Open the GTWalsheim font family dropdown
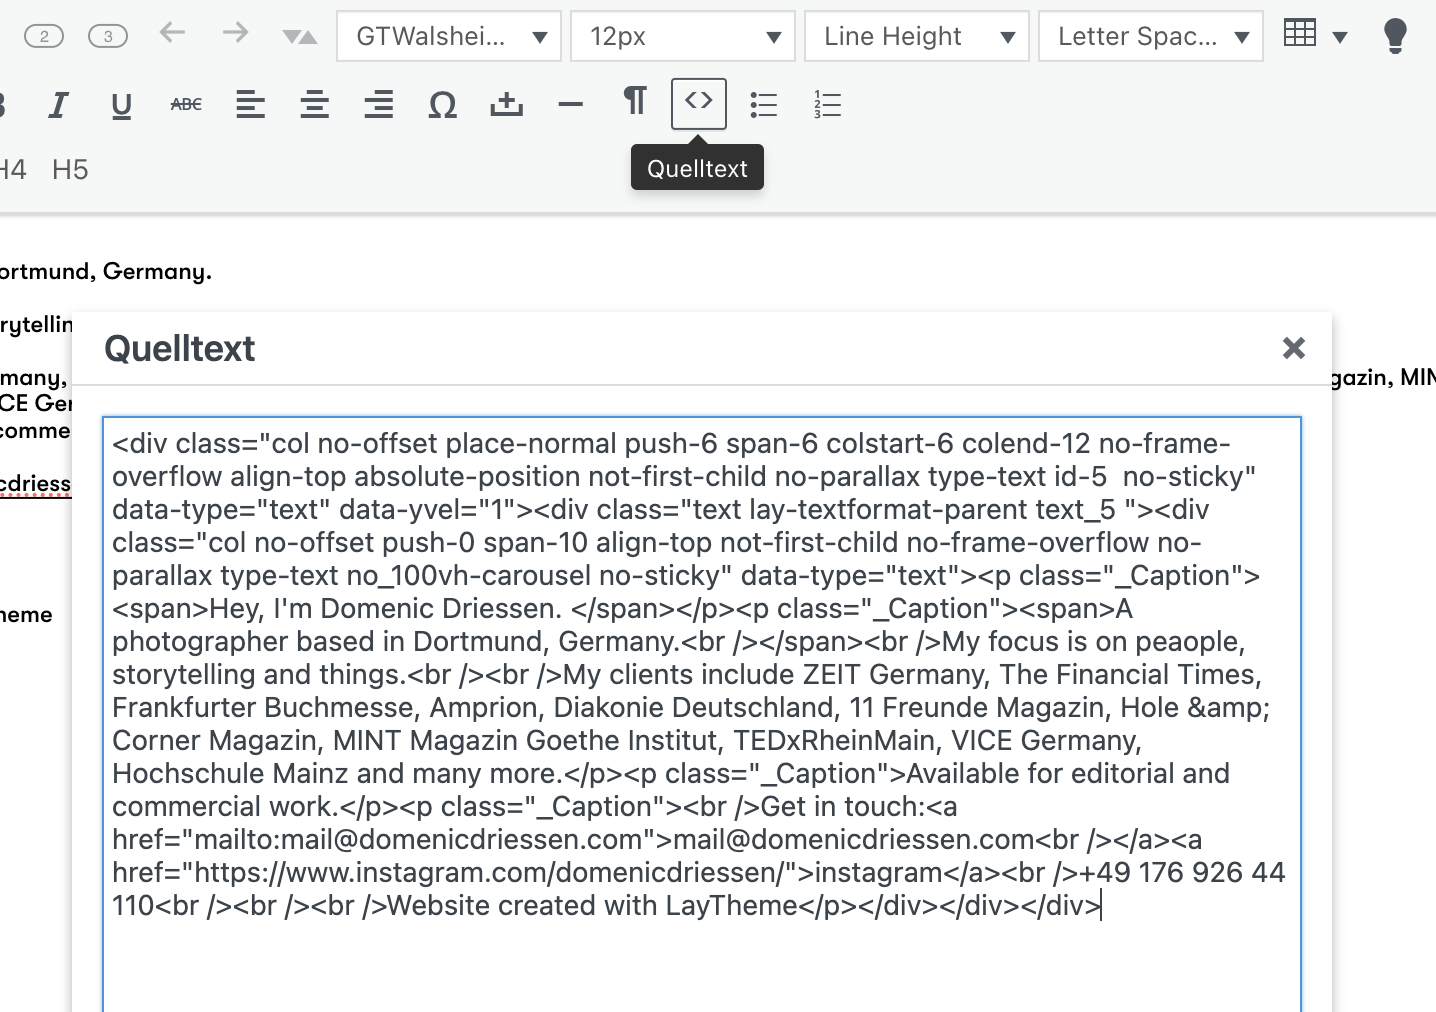This screenshot has width=1436, height=1012. click(449, 37)
